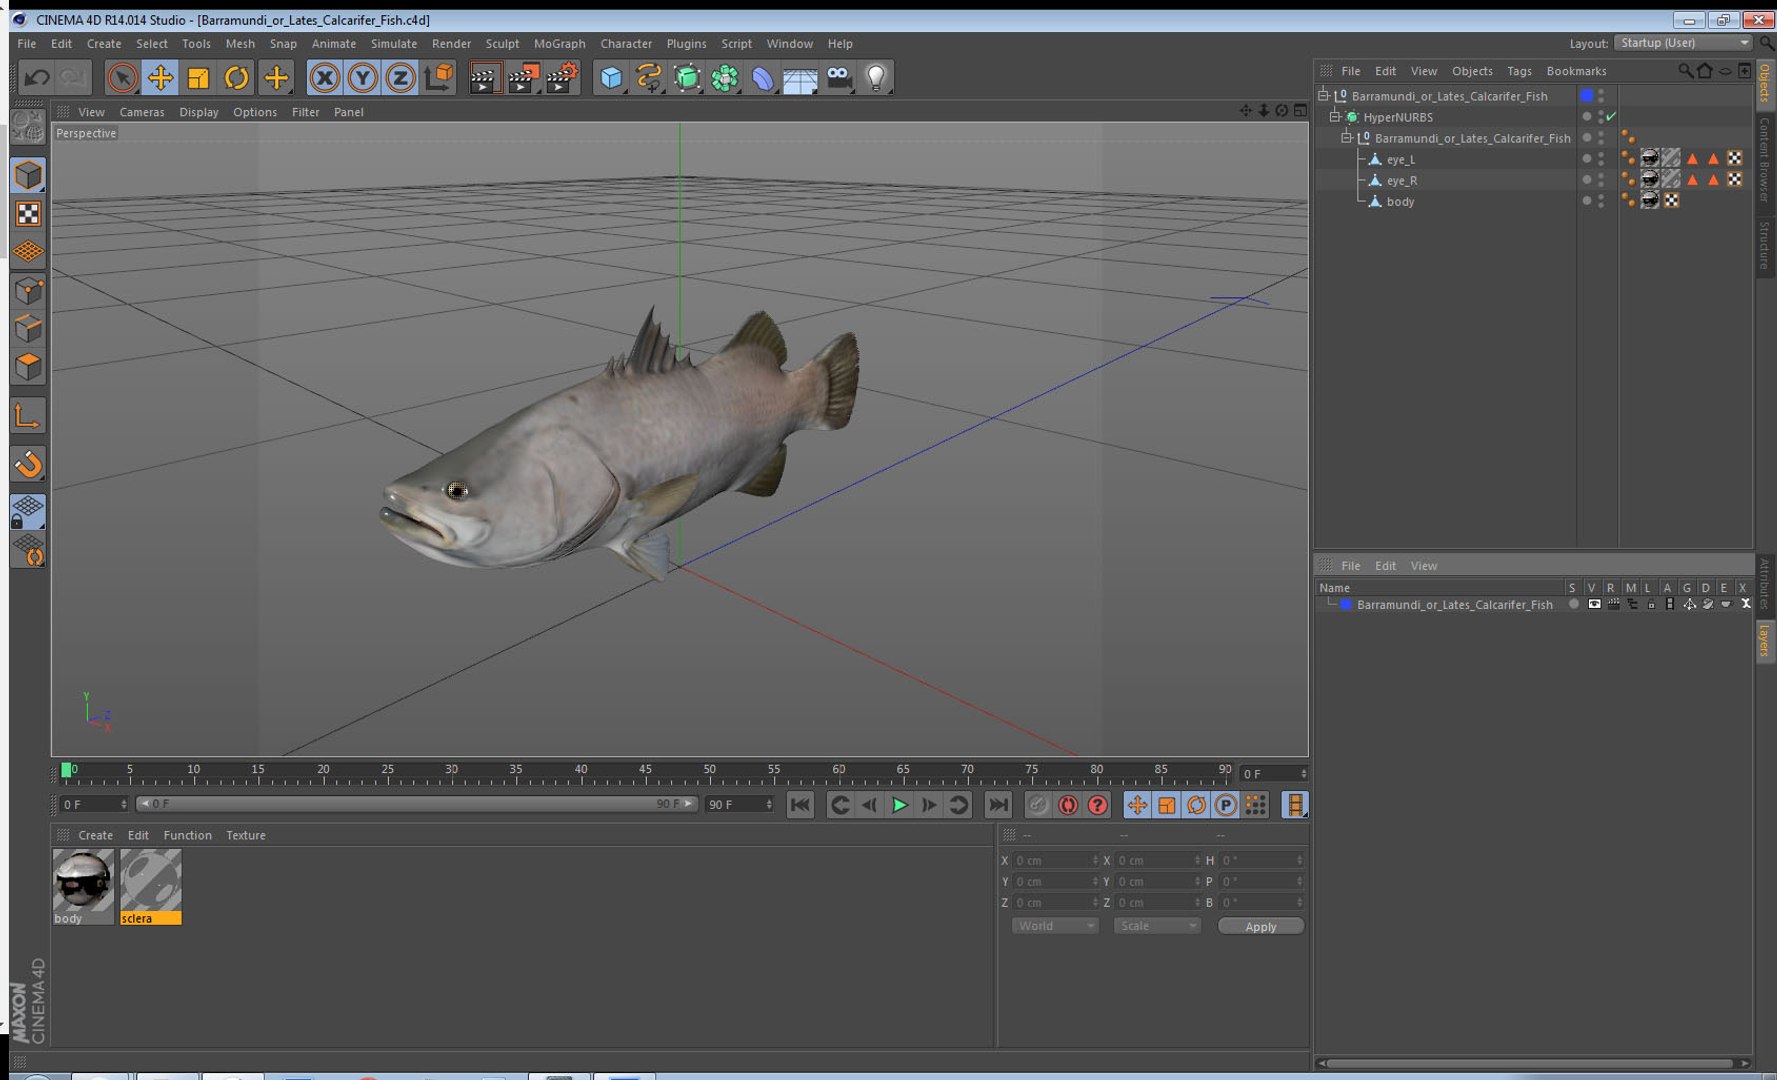Screen dimensions: 1777x1080
Task: Toggle layer Solo dot
Action: (1574, 605)
